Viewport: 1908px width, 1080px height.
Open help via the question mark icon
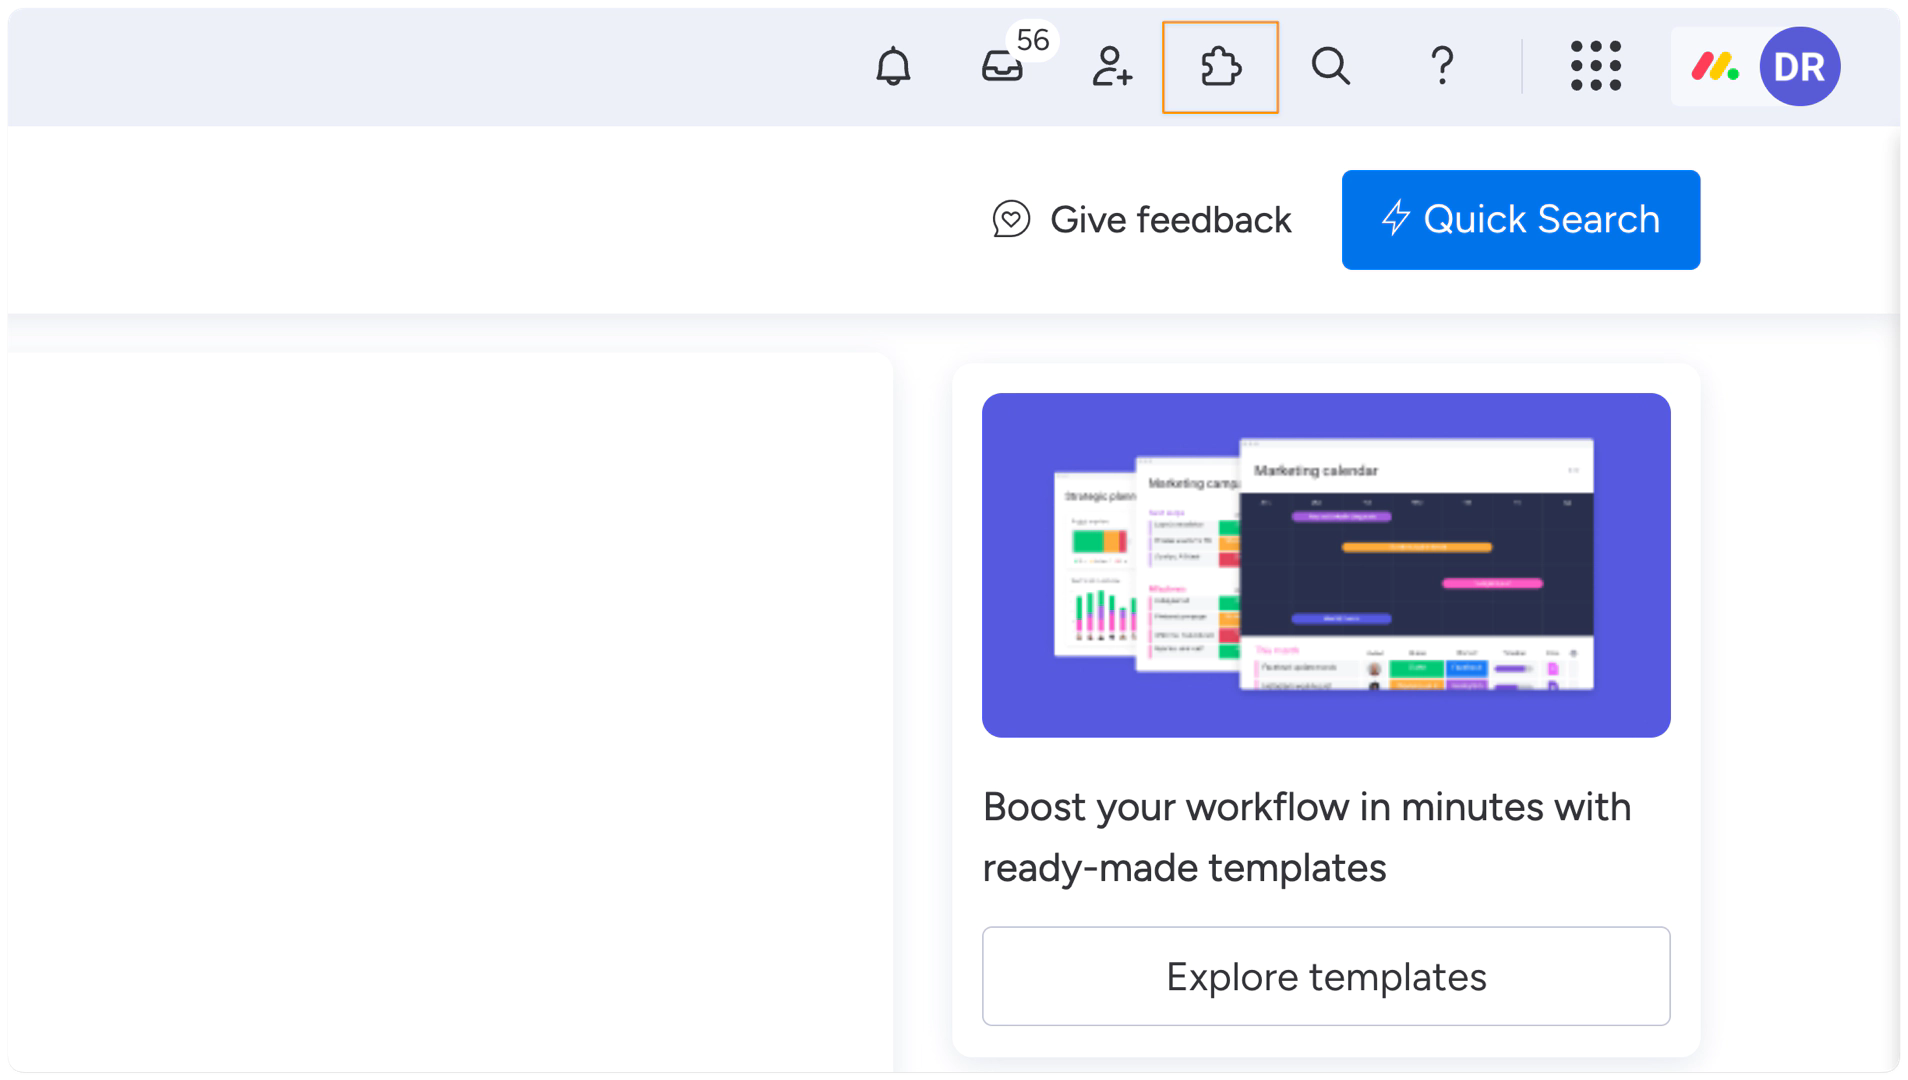(x=1441, y=67)
